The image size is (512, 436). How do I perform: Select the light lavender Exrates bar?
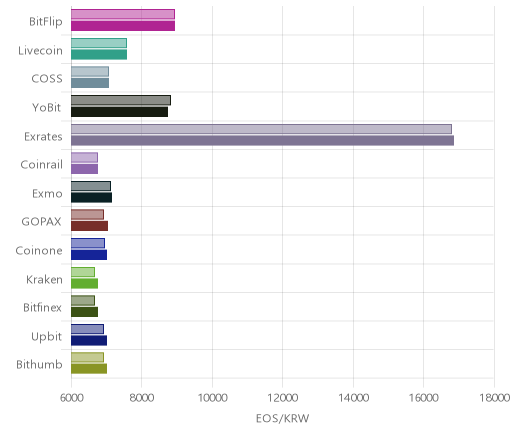click(x=261, y=129)
